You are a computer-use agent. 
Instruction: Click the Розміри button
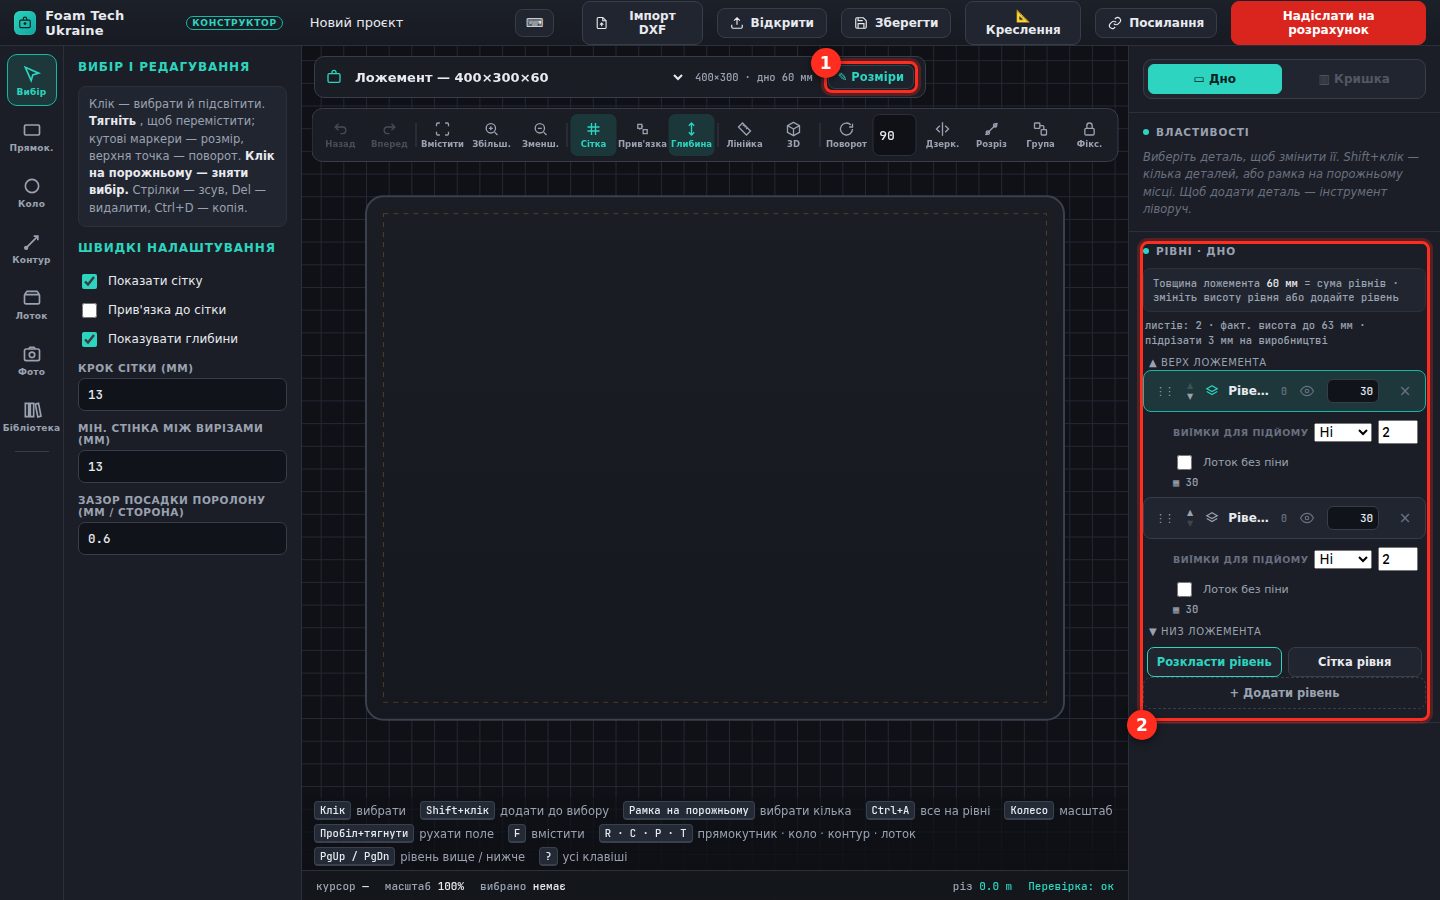[871, 77]
